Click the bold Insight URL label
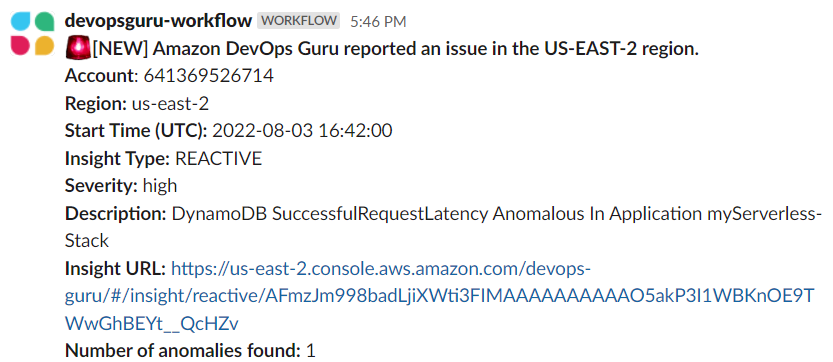Screen dimensions: 833x362 click(116, 268)
